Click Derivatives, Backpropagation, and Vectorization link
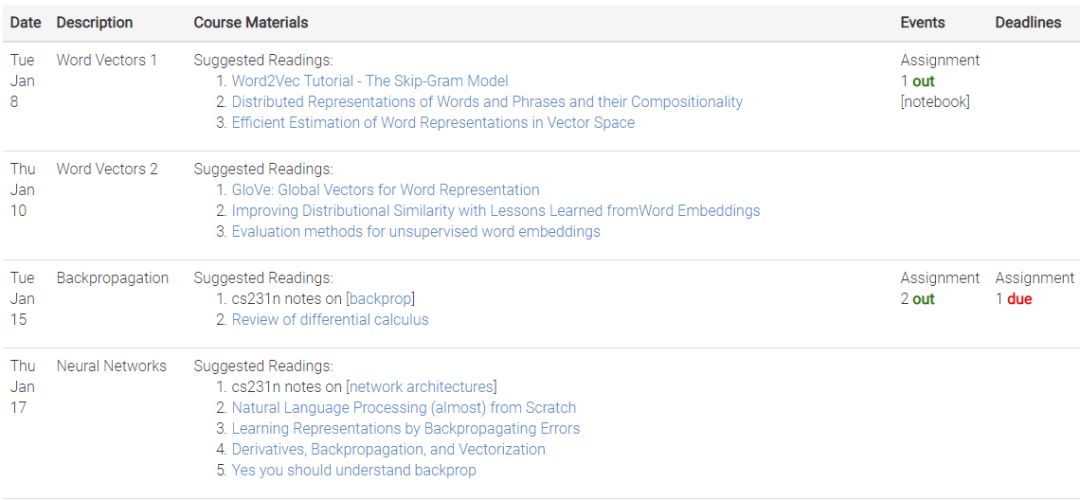Viewport: 1080px width, 500px height. (388, 450)
